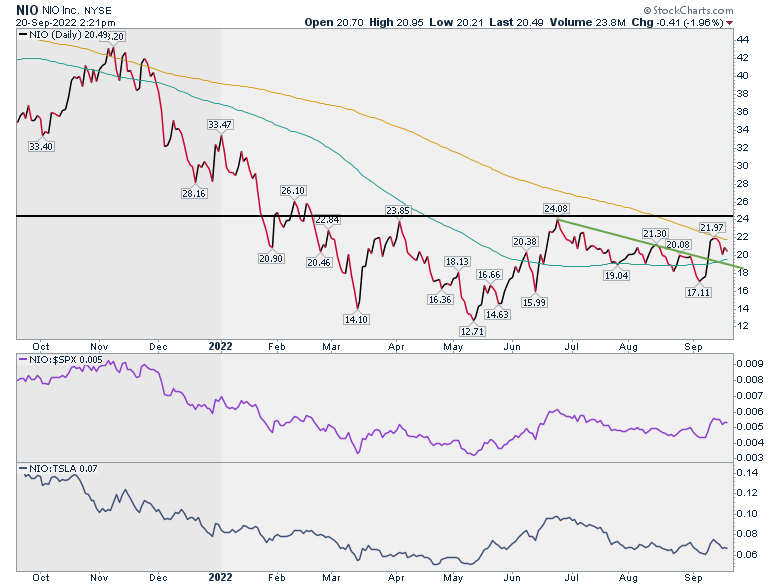
Task: Click the 20-Sep-2022 2:21pm timestamp
Action: click(65, 22)
